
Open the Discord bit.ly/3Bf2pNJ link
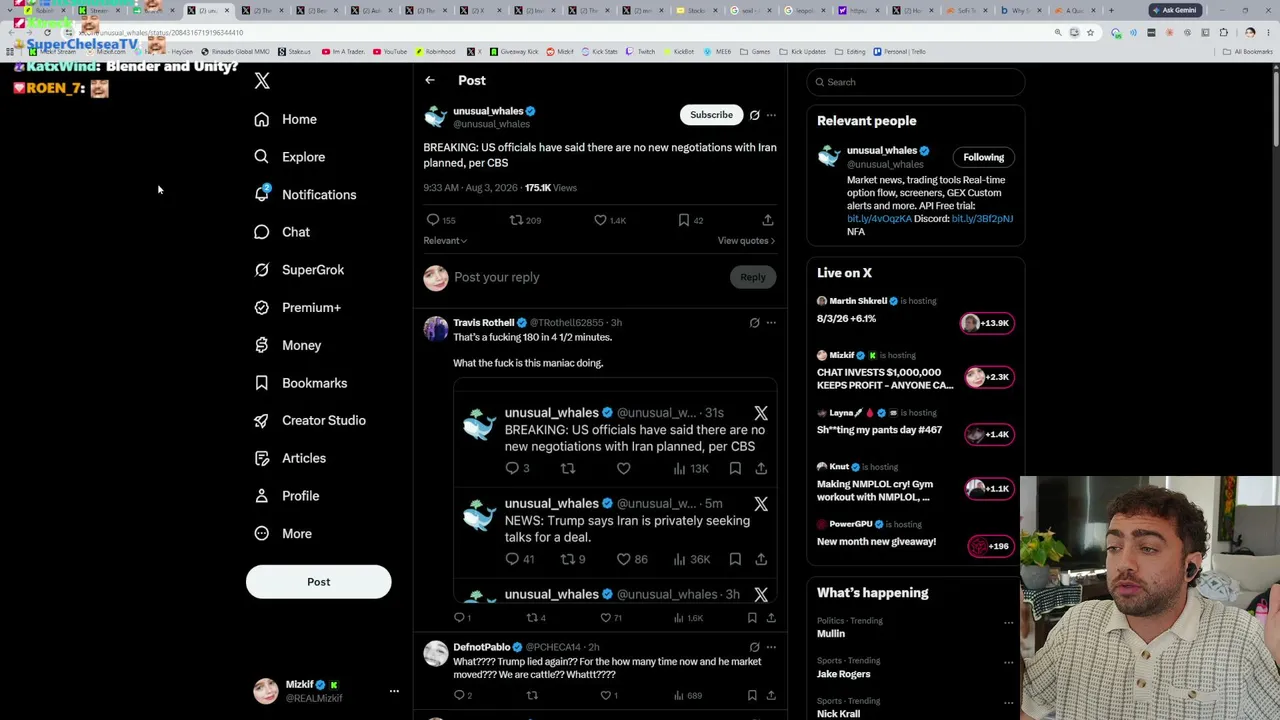[x=982, y=219]
